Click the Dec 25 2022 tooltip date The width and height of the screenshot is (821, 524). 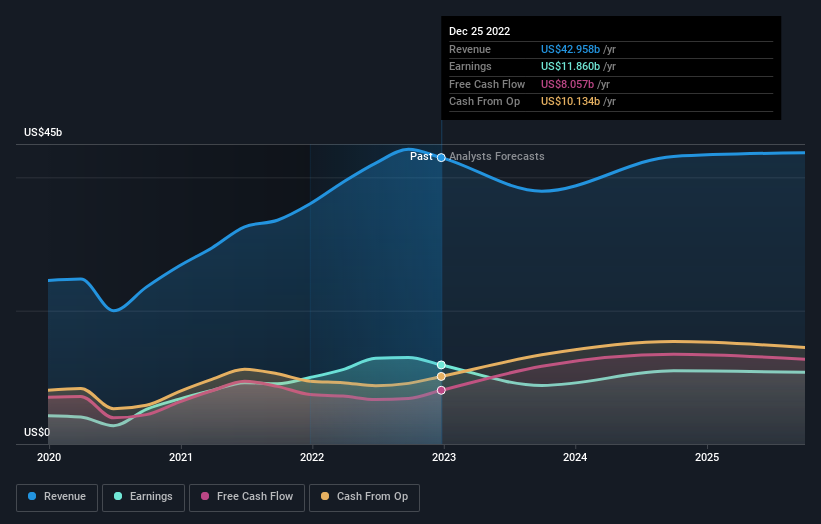pyautogui.click(x=479, y=31)
